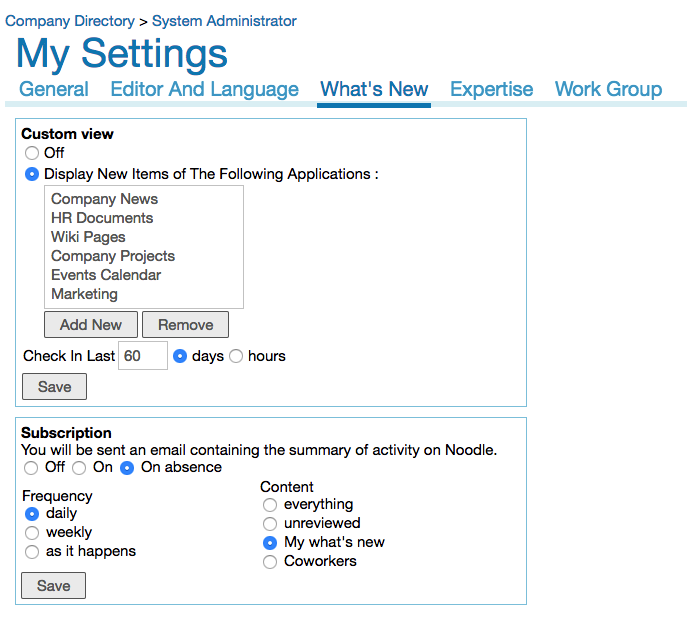The width and height of the screenshot is (687, 621).
Task: Go to Work Group tab
Action: click(608, 89)
